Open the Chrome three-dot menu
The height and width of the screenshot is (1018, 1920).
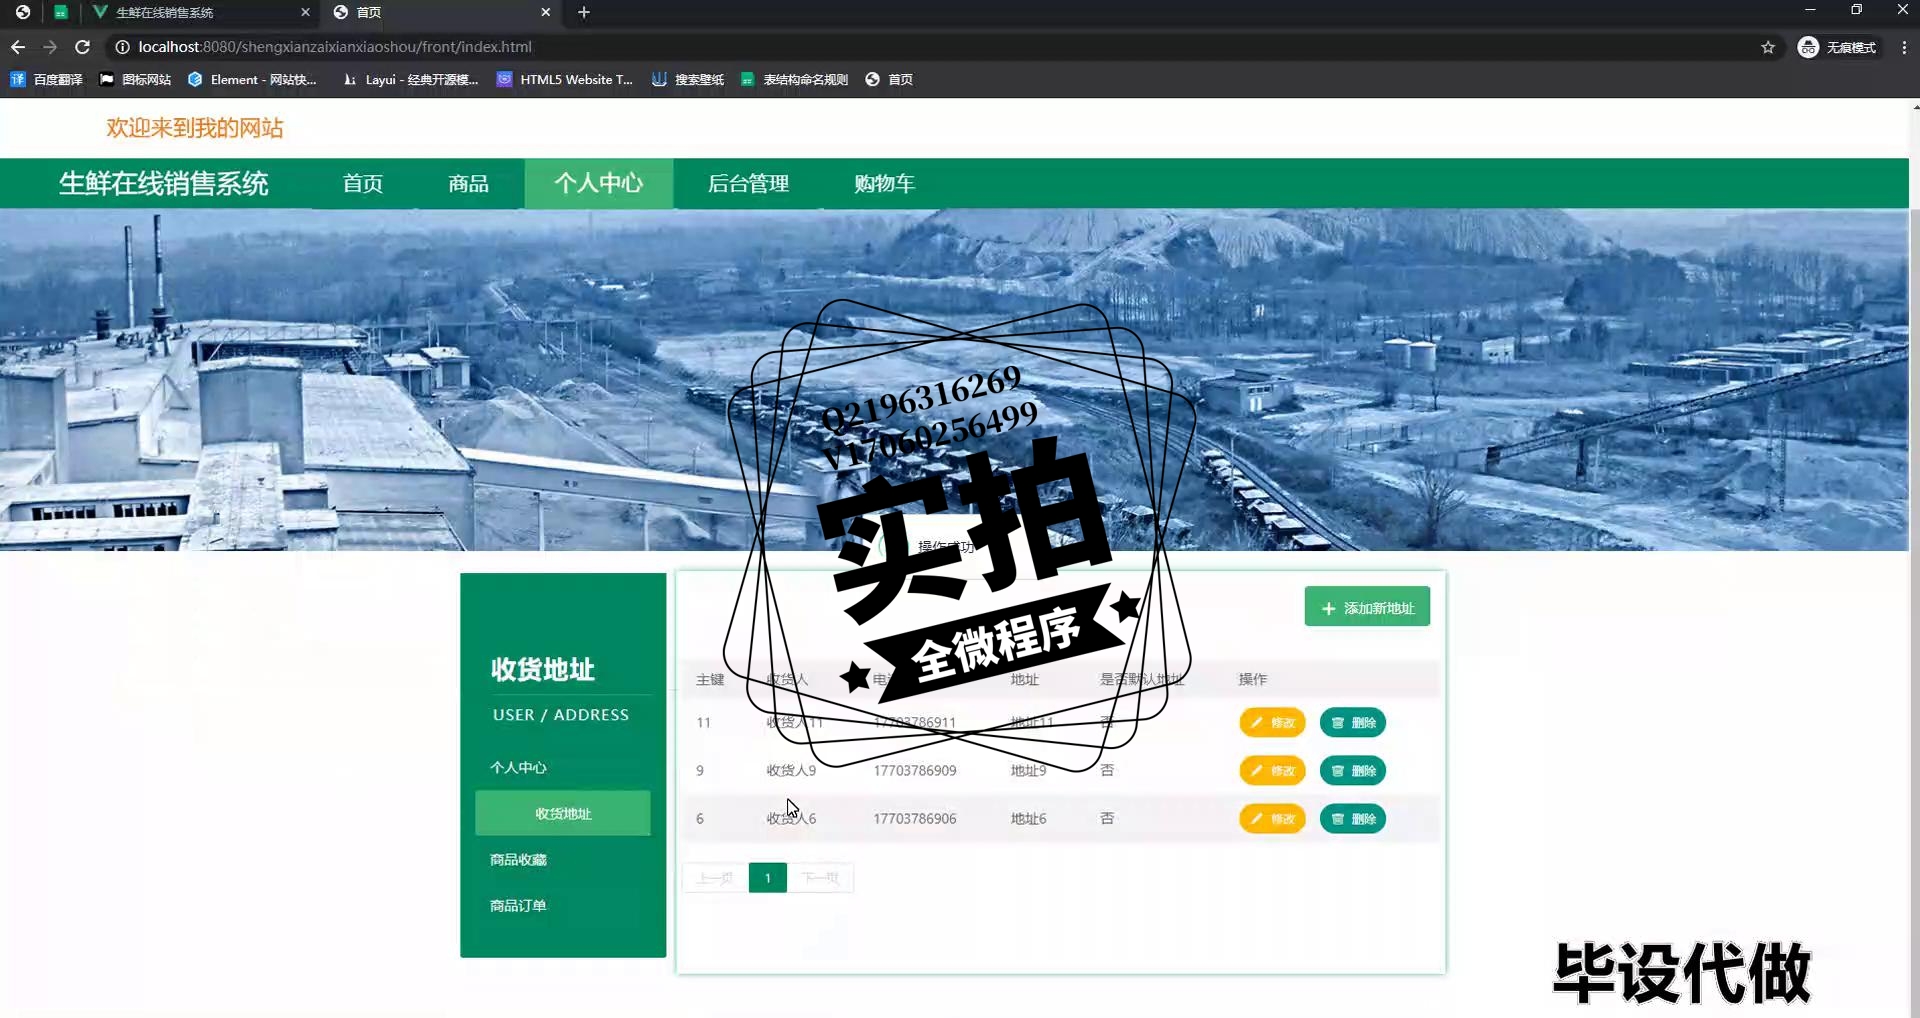coord(1904,47)
